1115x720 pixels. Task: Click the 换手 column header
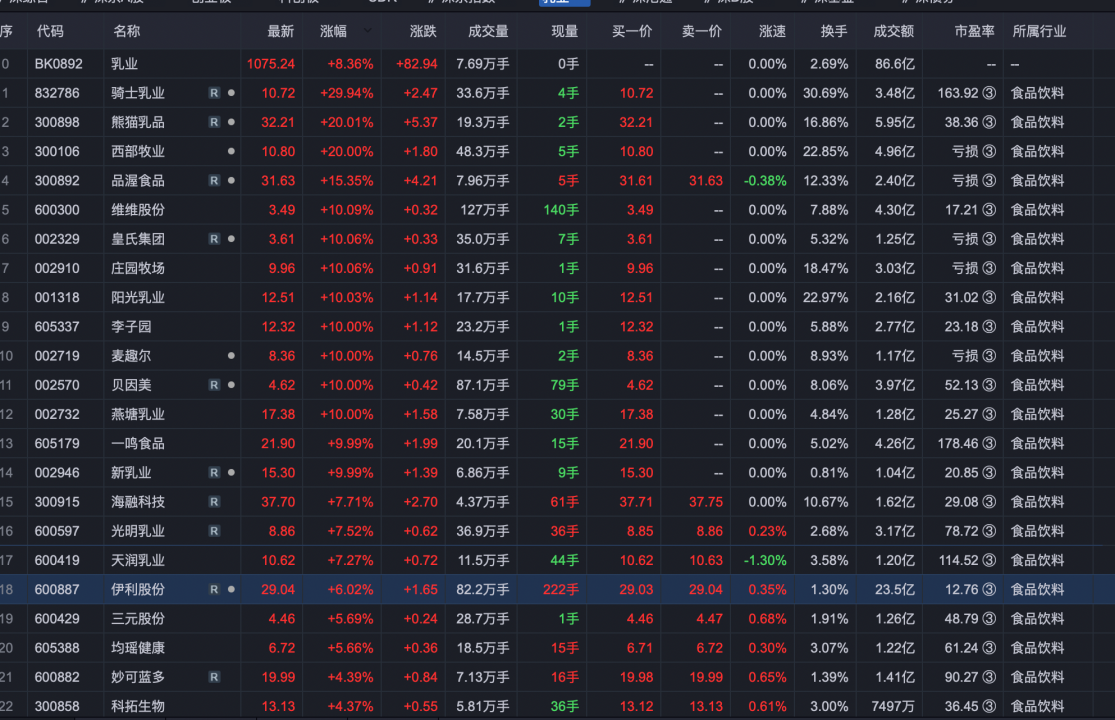click(x=834, y=32)
